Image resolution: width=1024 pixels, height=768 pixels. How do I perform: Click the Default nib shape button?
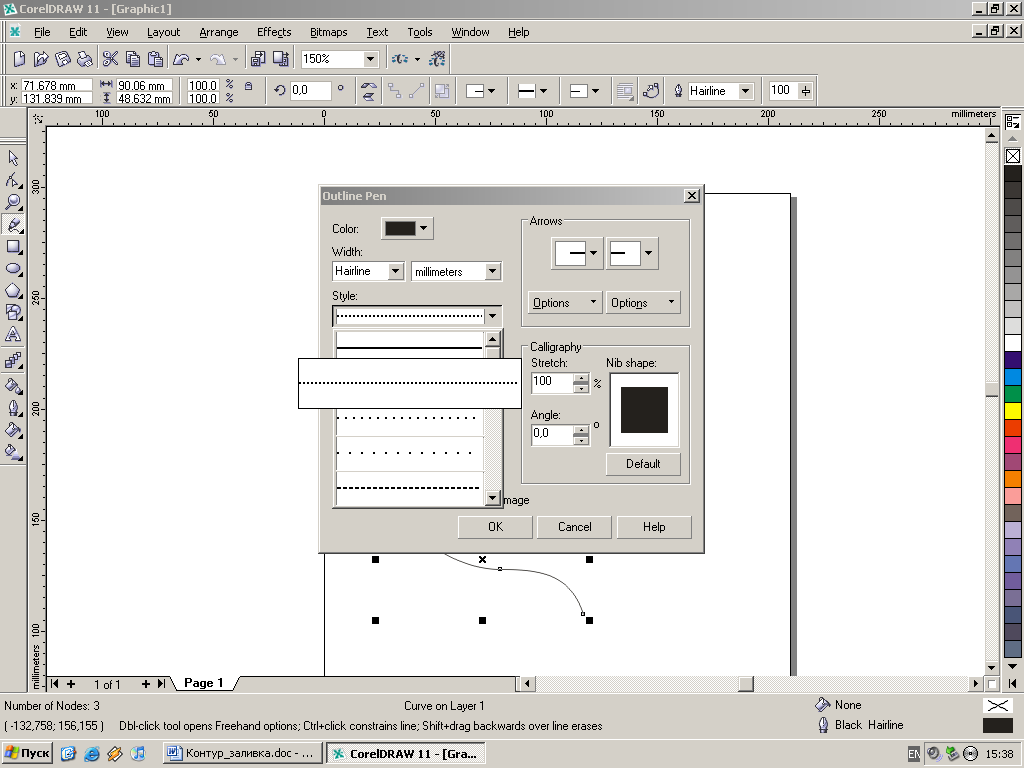(643, 464)
